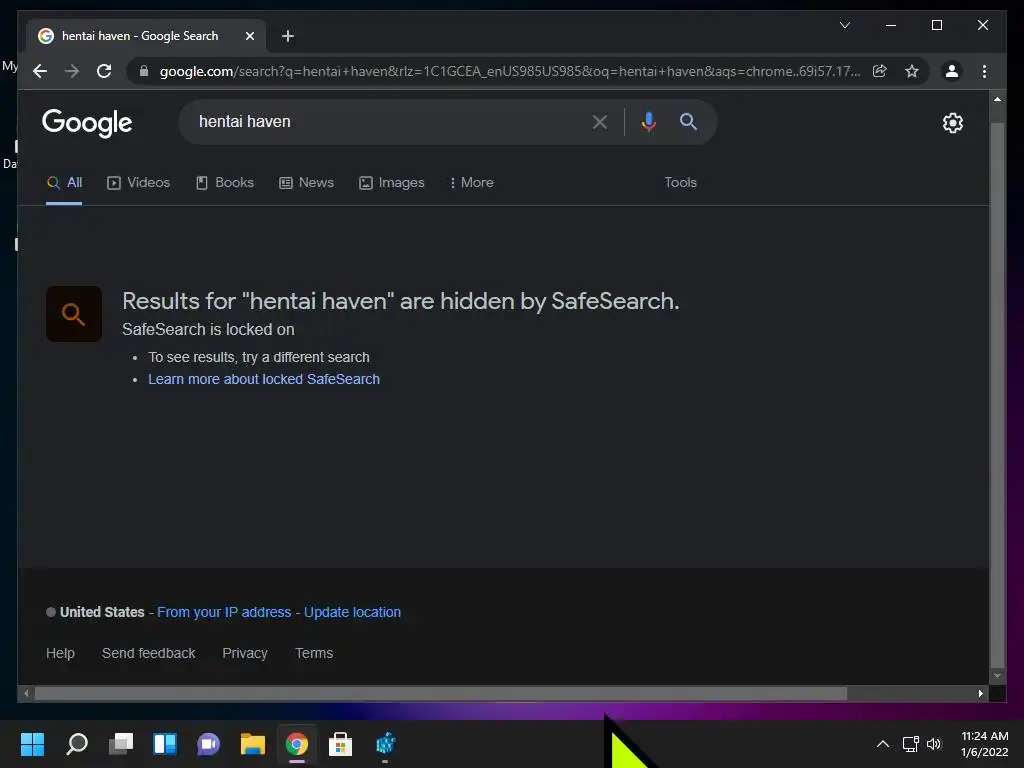Click the Update location link
This screenshot has width=1024, height=768.
pyautogui.click(x=353, y=613)
